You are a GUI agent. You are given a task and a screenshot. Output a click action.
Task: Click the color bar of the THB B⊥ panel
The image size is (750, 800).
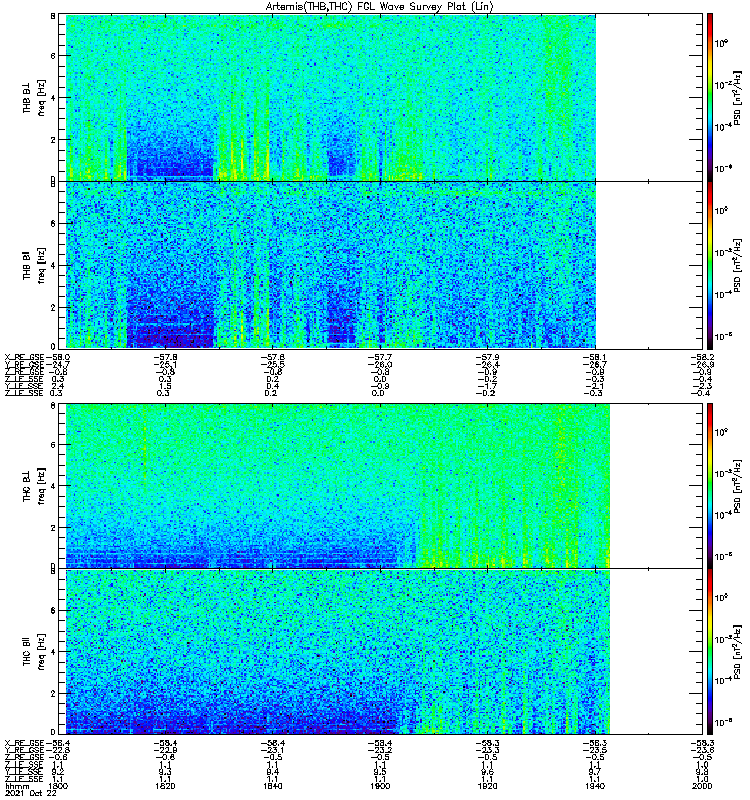coord(710,97)
